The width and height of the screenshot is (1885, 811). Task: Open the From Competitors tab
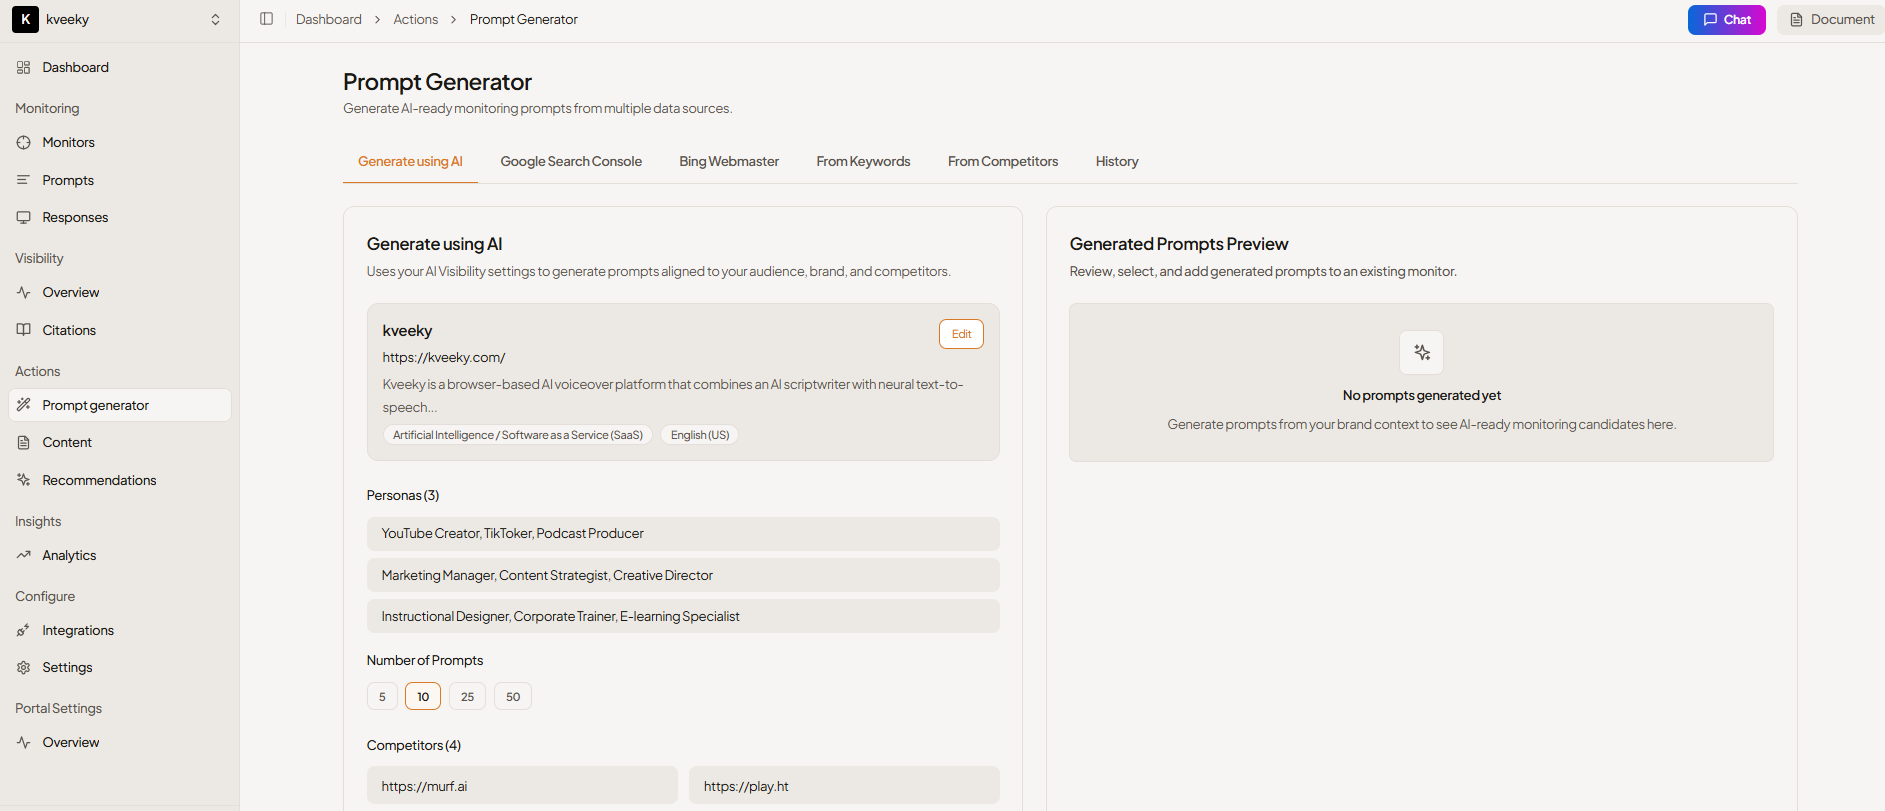pos(1002,162)
